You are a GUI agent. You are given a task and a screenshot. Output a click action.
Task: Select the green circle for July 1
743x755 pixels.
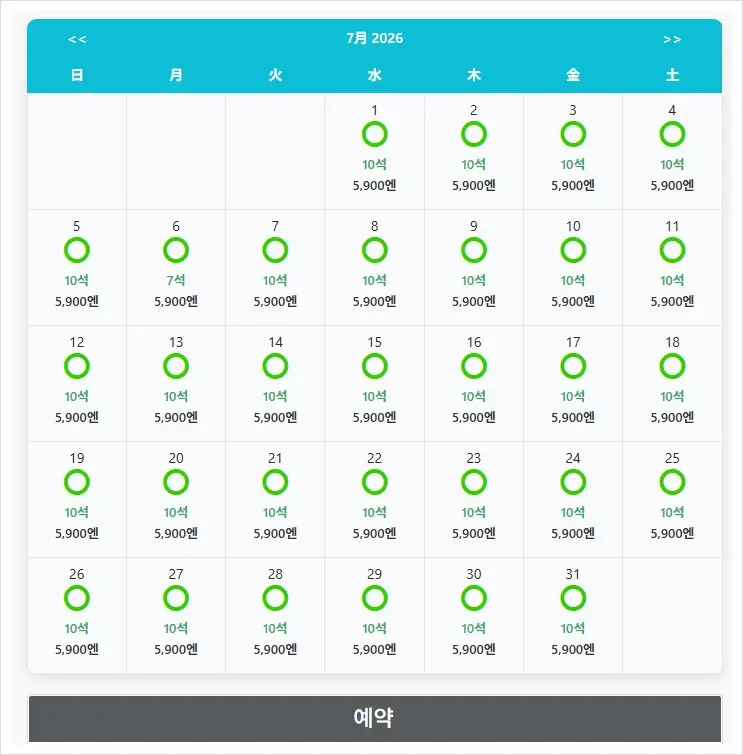pos(374,134)
